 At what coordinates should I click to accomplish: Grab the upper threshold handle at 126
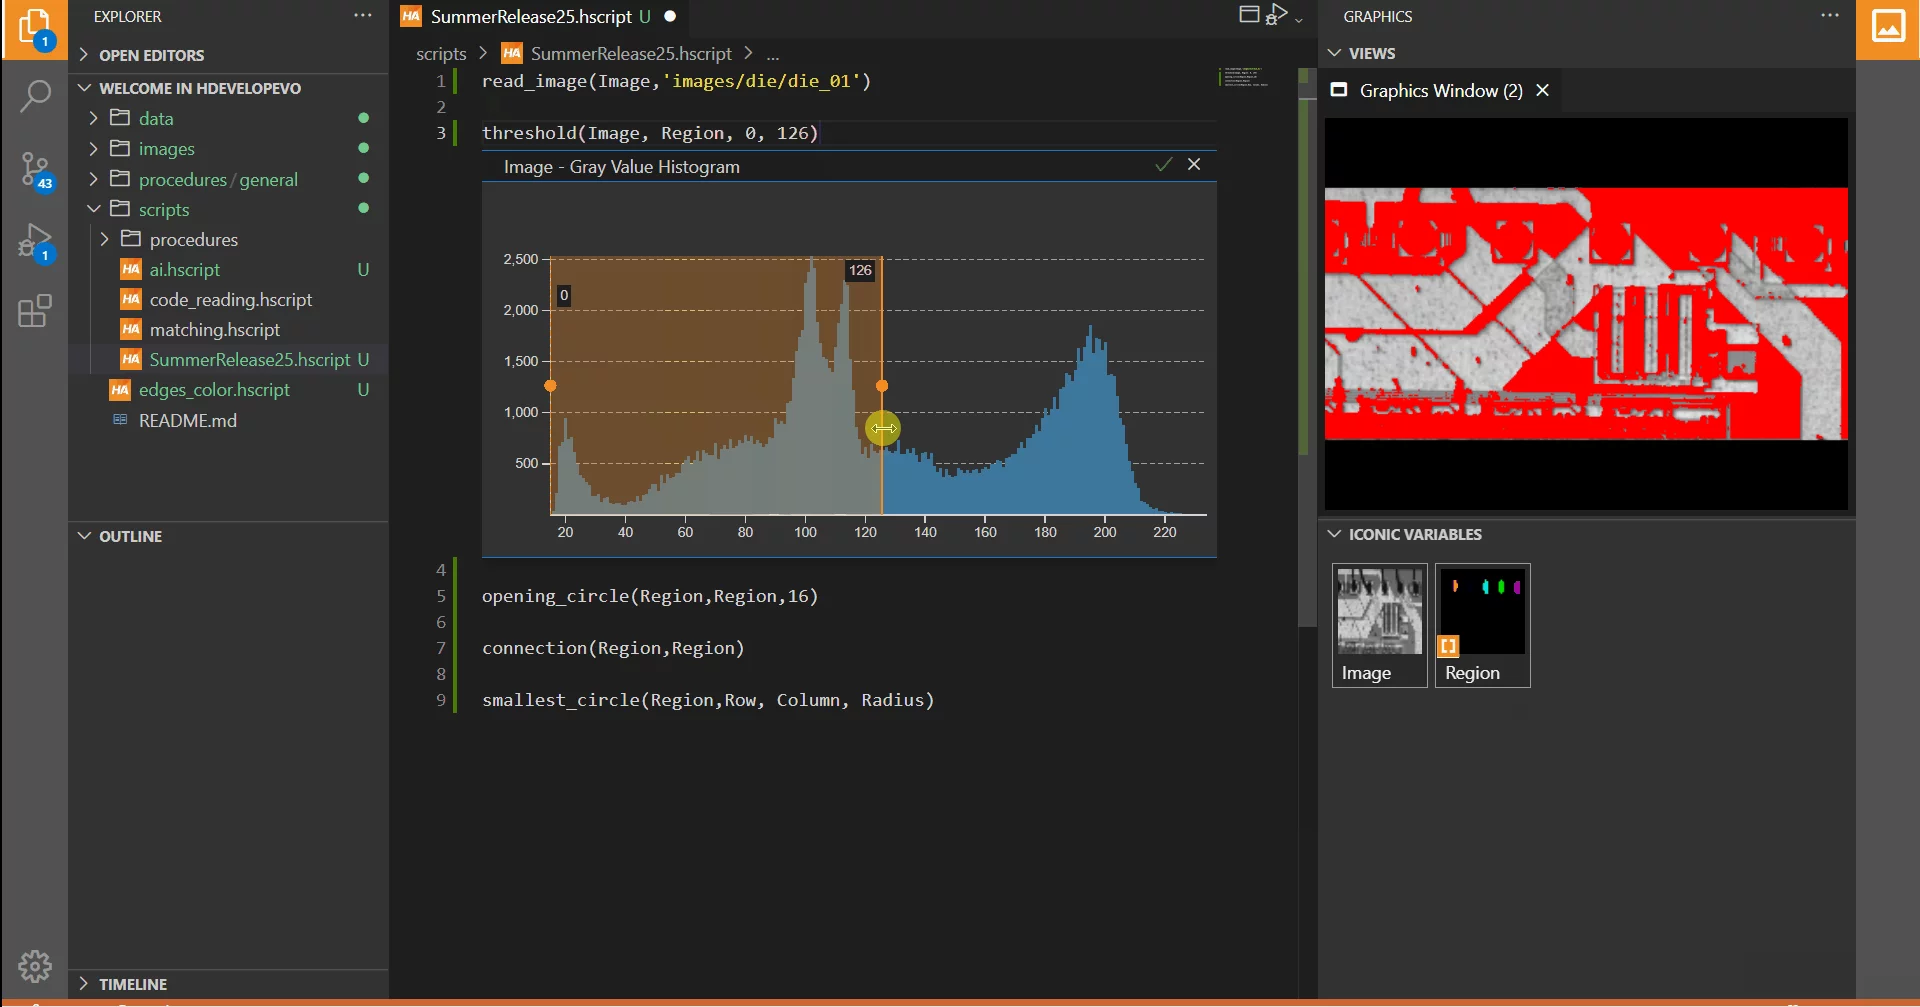click(881, 386)
